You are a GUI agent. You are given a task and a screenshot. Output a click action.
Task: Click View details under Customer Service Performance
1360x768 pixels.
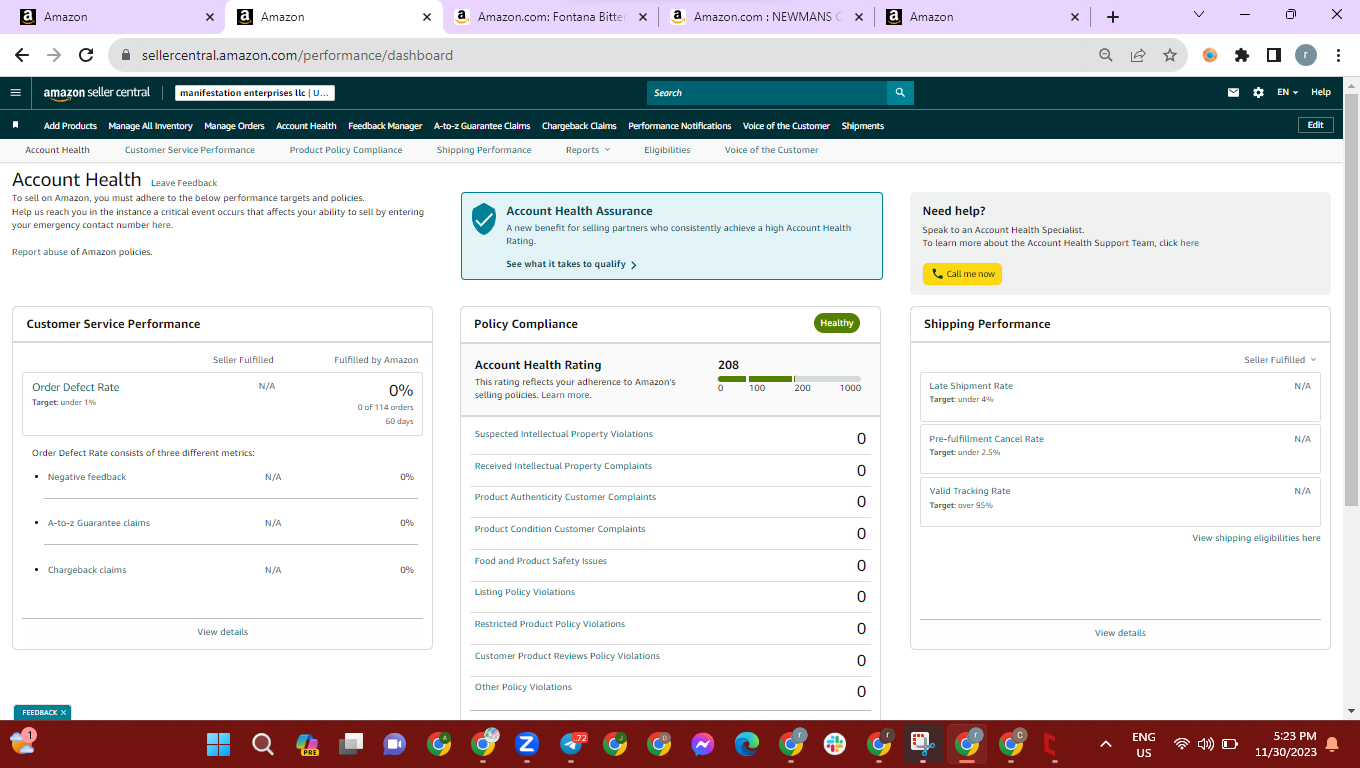tap(223, 632)
